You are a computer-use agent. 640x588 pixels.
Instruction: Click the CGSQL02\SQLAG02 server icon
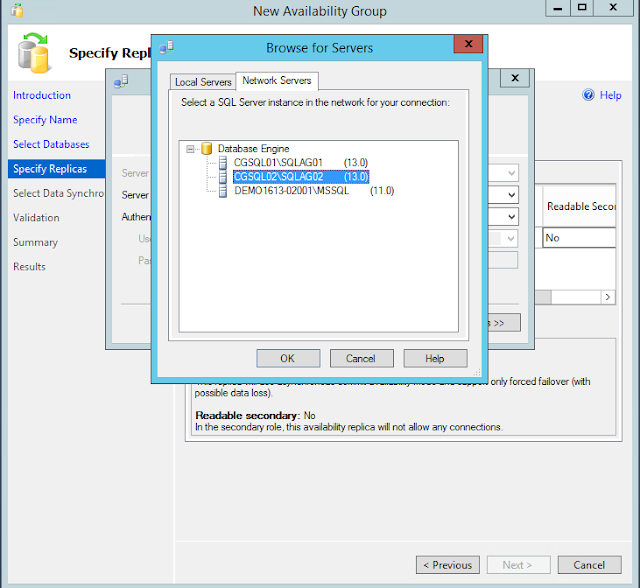coord(223,177)
